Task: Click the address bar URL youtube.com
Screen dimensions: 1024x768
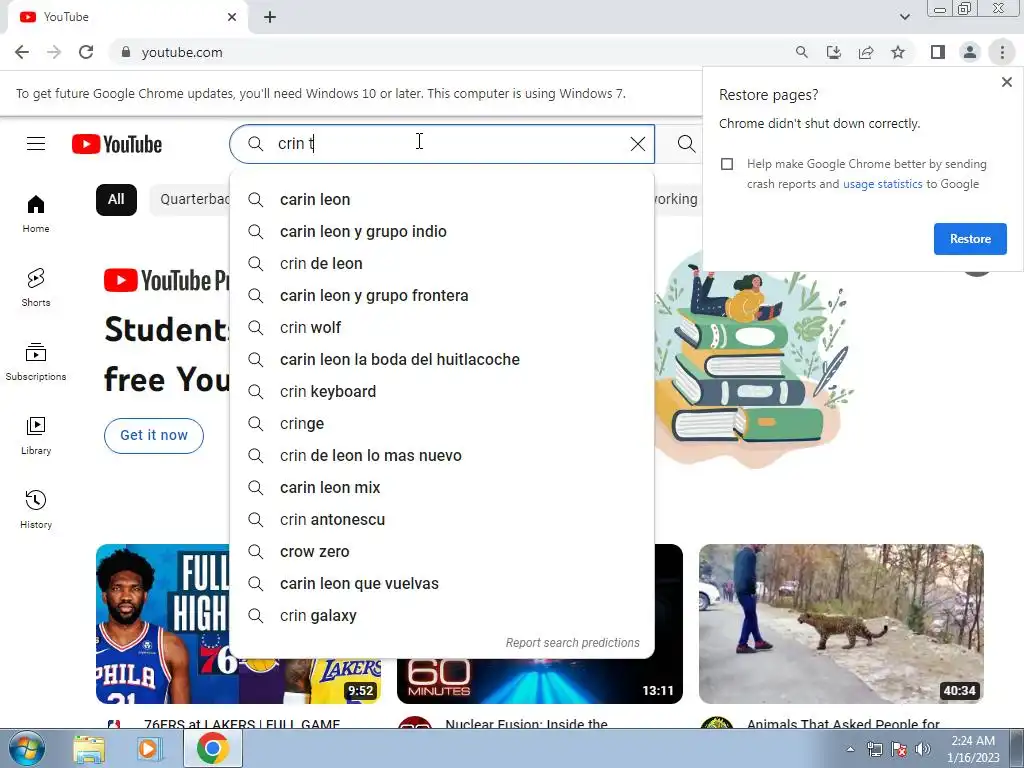Action: point(182,52)
